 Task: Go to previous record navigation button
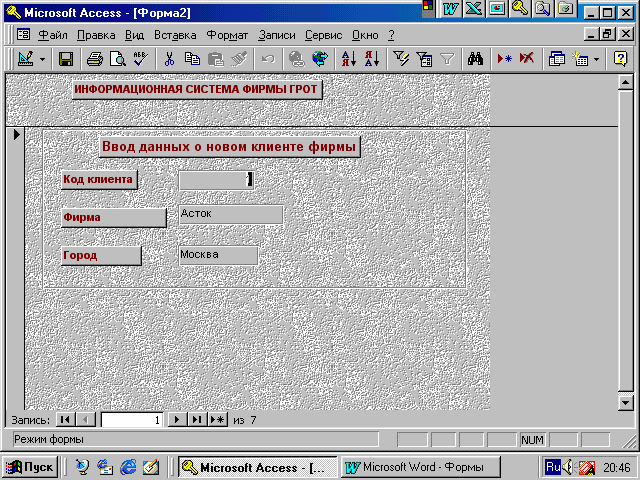coord(86,420)
